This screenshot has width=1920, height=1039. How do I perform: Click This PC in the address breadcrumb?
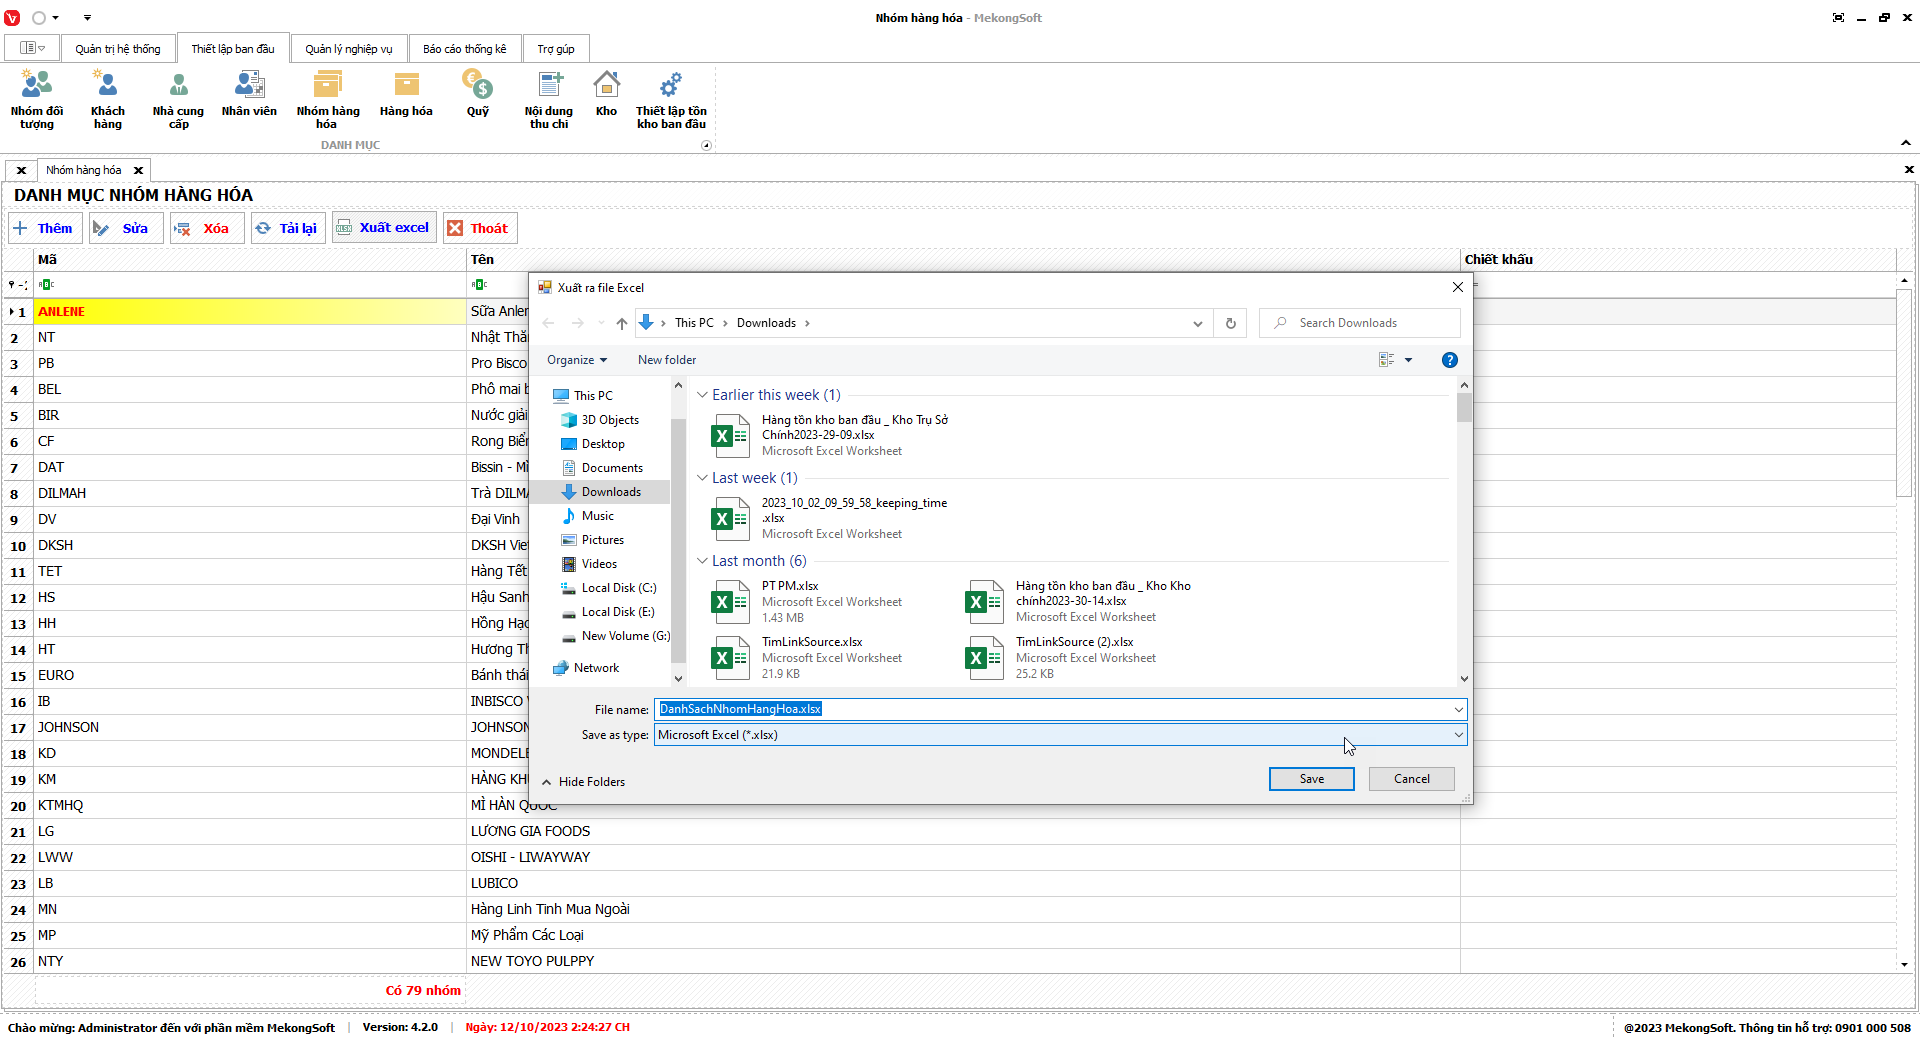694,323
